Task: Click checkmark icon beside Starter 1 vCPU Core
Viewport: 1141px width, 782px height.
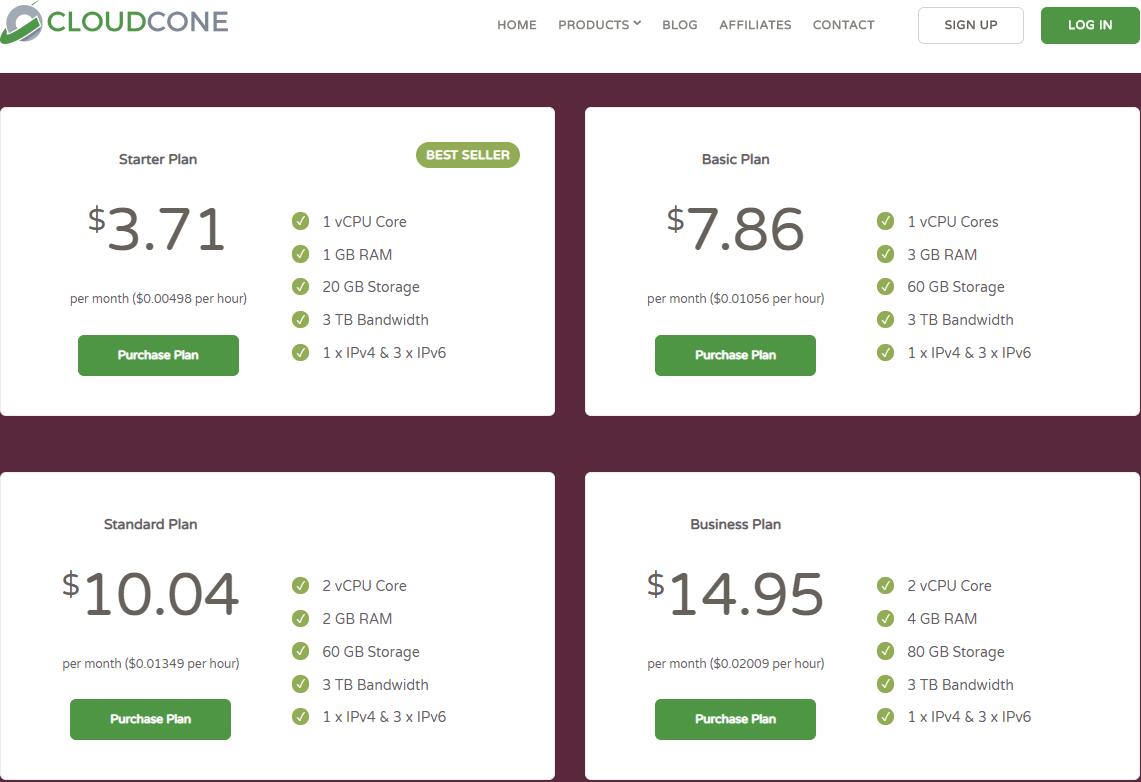Action: 300,221
